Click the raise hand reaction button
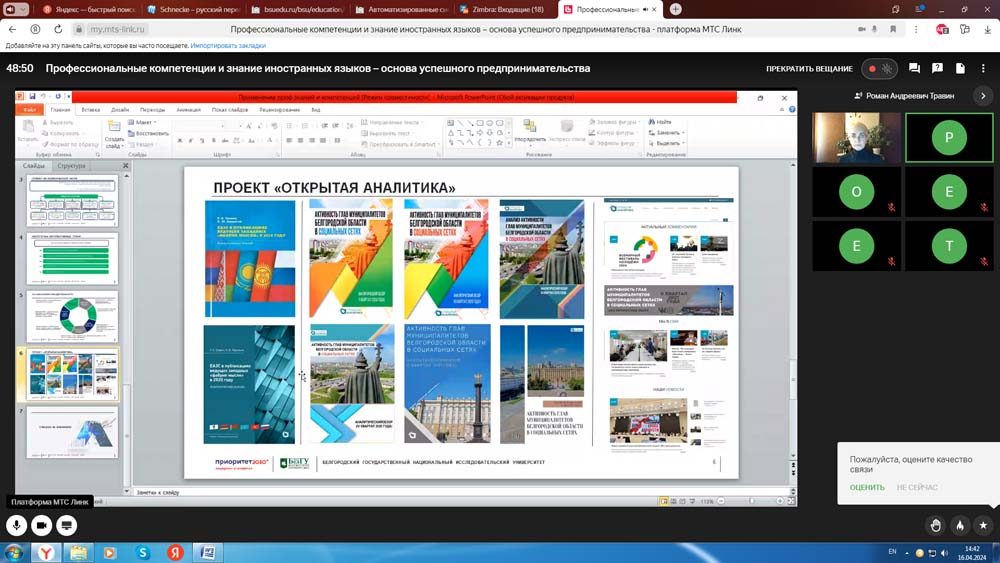1000x563 pixels. (936, 525)
